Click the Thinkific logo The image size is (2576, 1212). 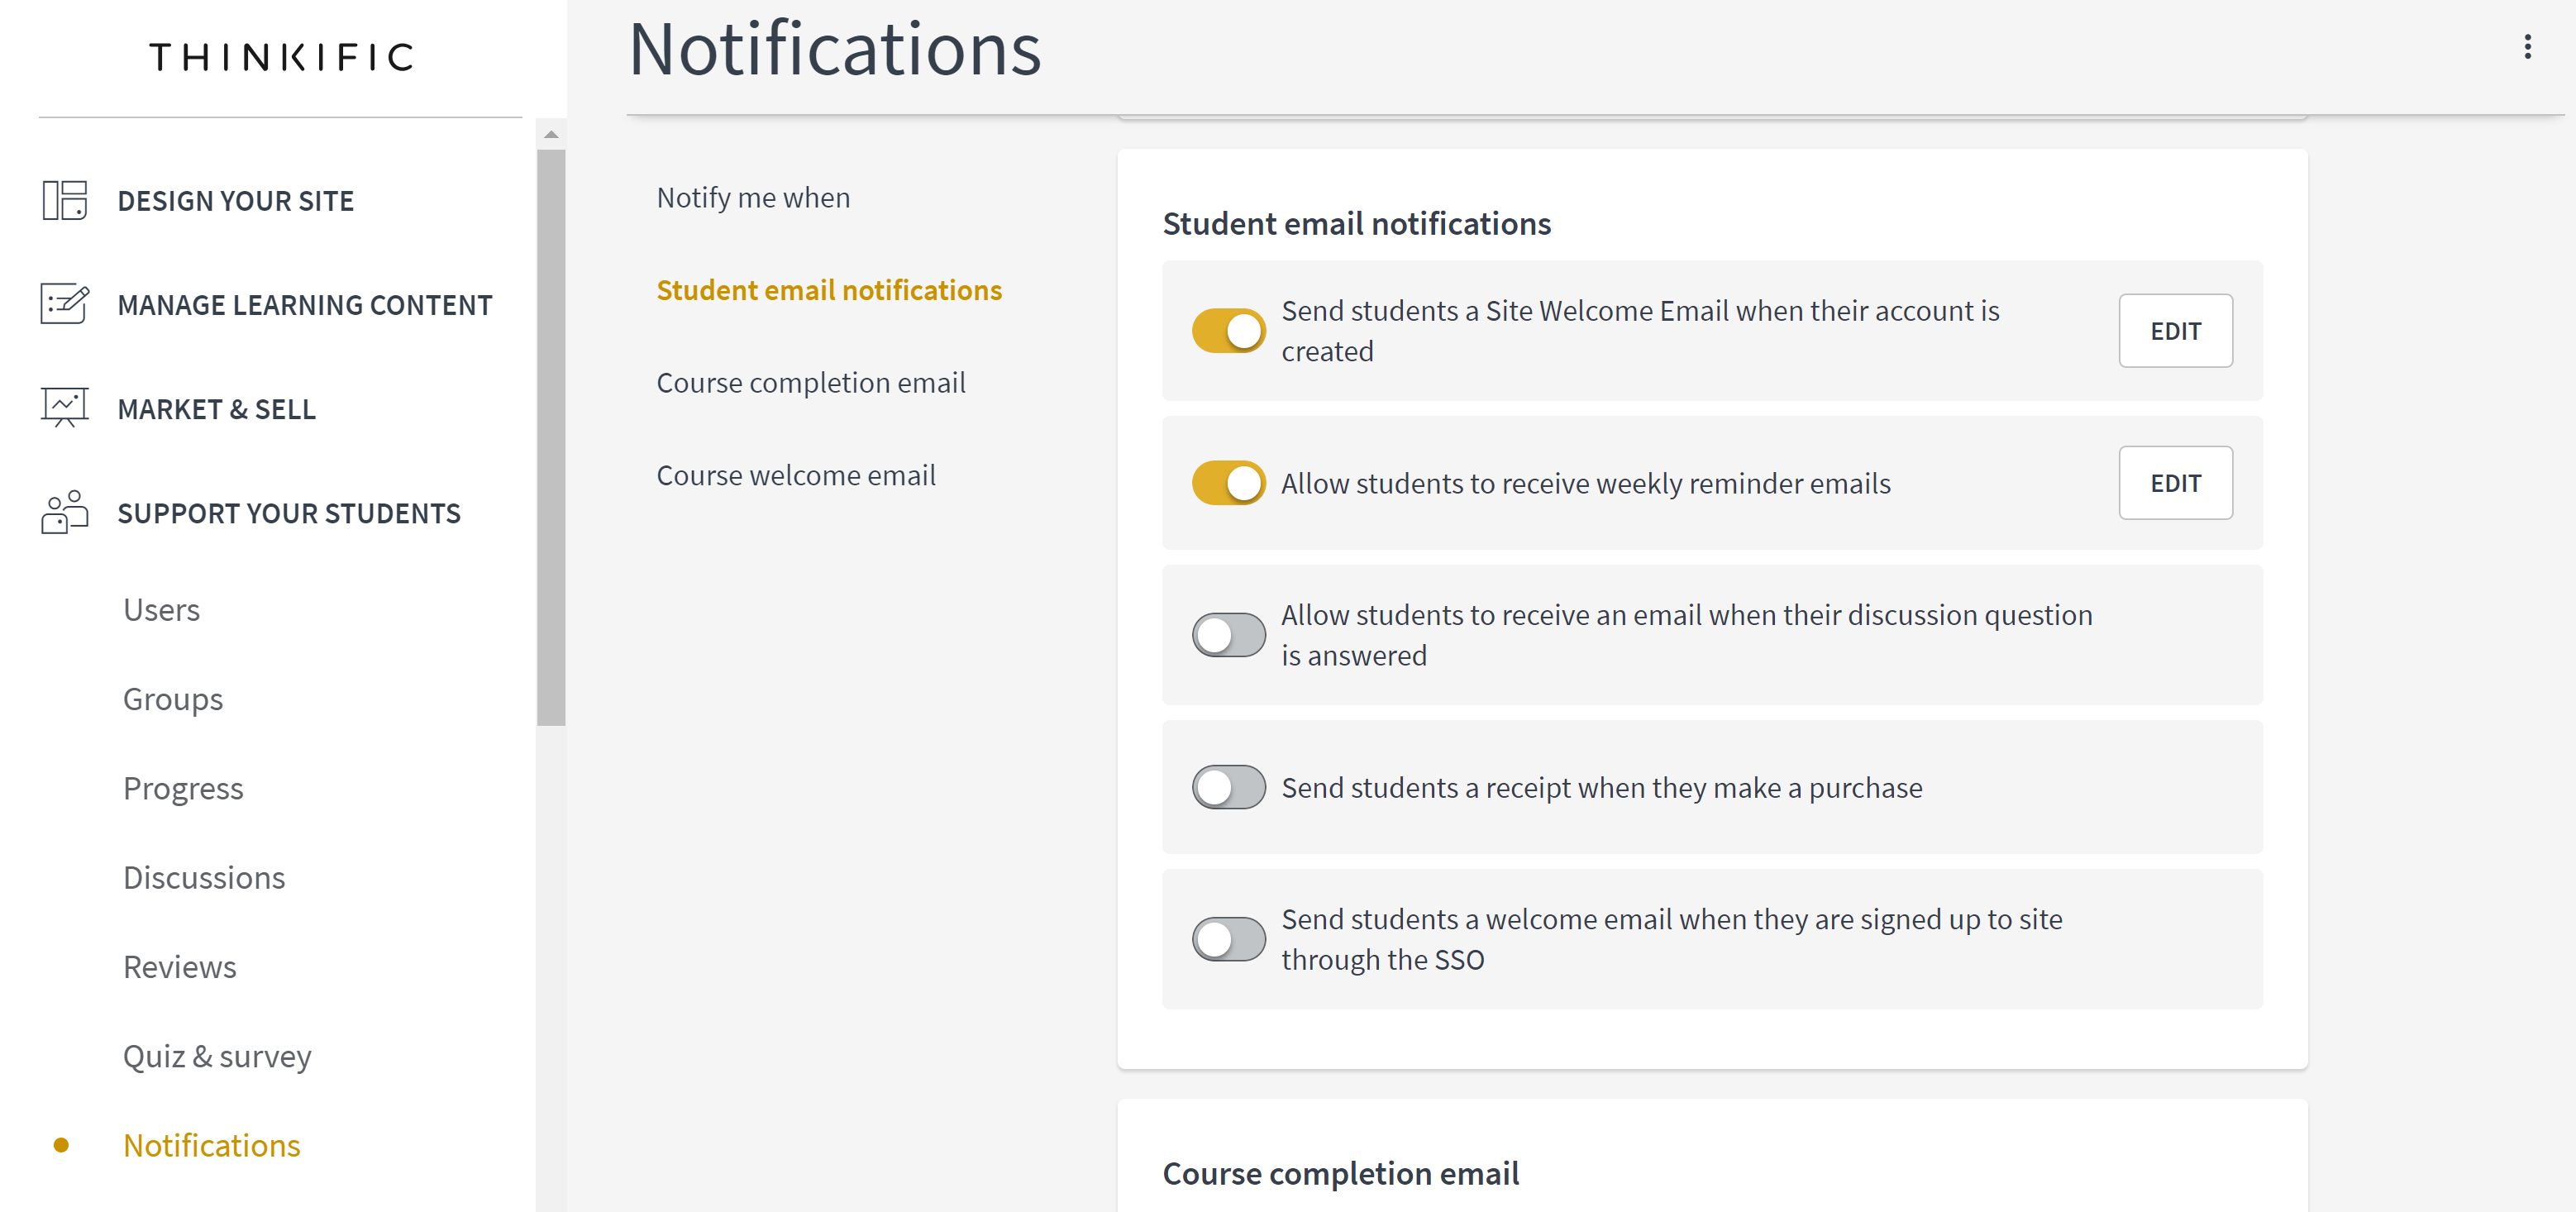coord(281,57)
